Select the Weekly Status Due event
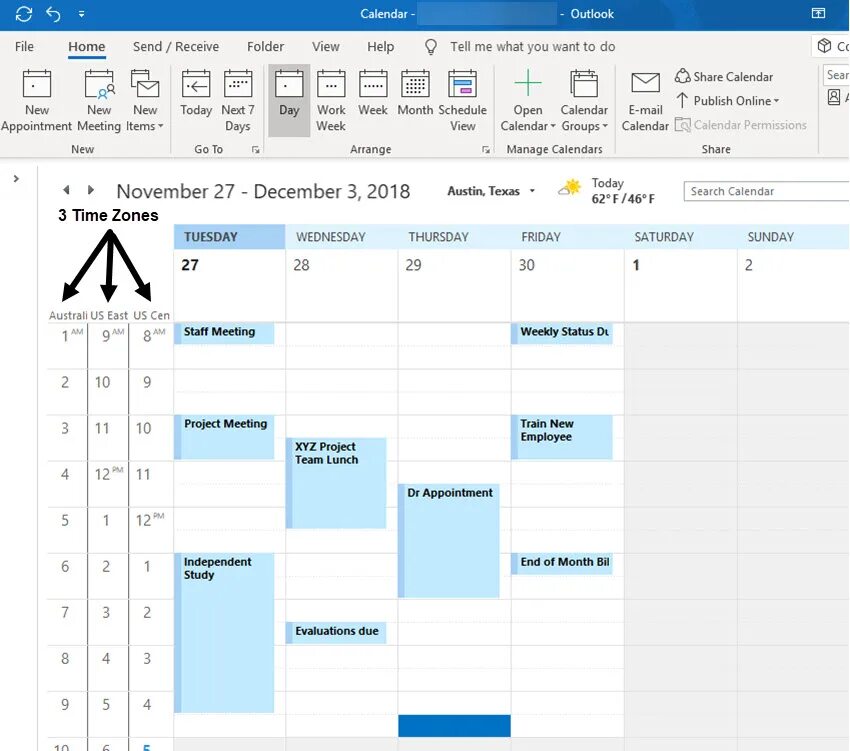This screenshot has width=850, height=751. pos(562,333)
